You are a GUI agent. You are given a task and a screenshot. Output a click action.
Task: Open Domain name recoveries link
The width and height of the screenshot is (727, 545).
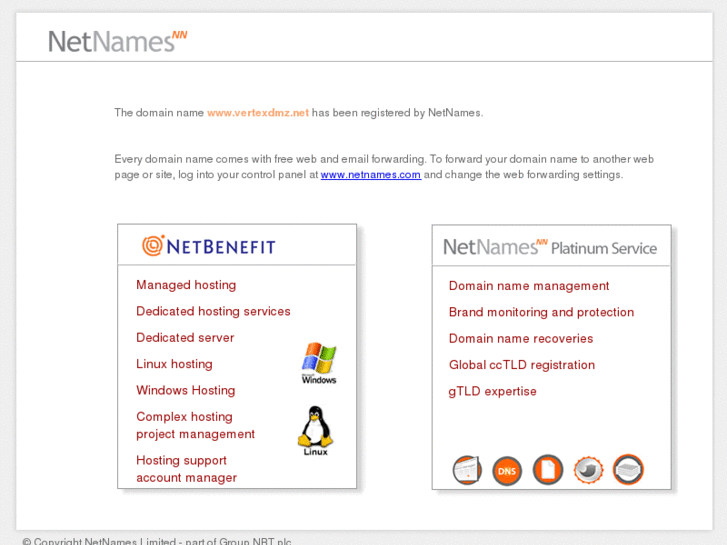(521, 339)
